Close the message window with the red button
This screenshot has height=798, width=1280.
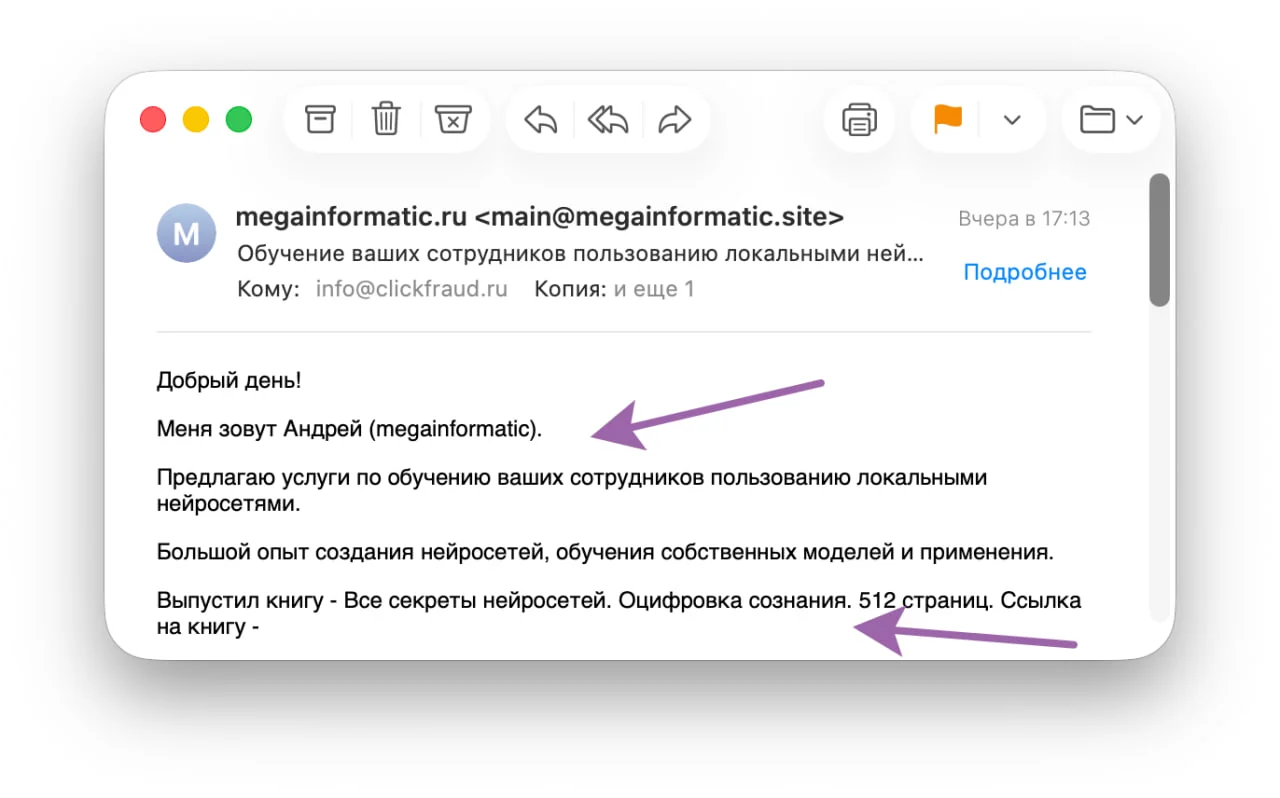click(152, 120)
